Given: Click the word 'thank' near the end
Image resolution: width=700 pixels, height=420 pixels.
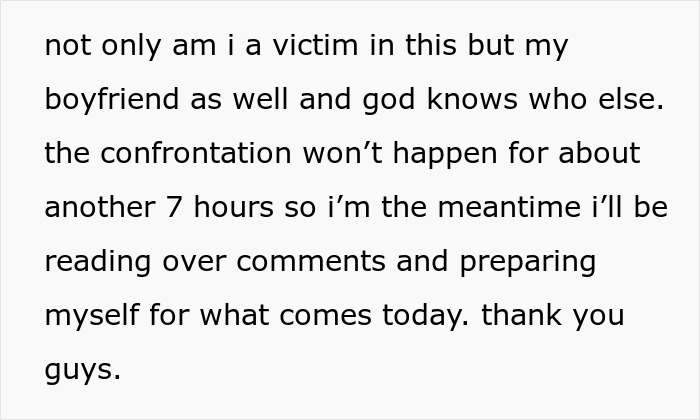Looking at the screenshot, I should coord(521,315).
